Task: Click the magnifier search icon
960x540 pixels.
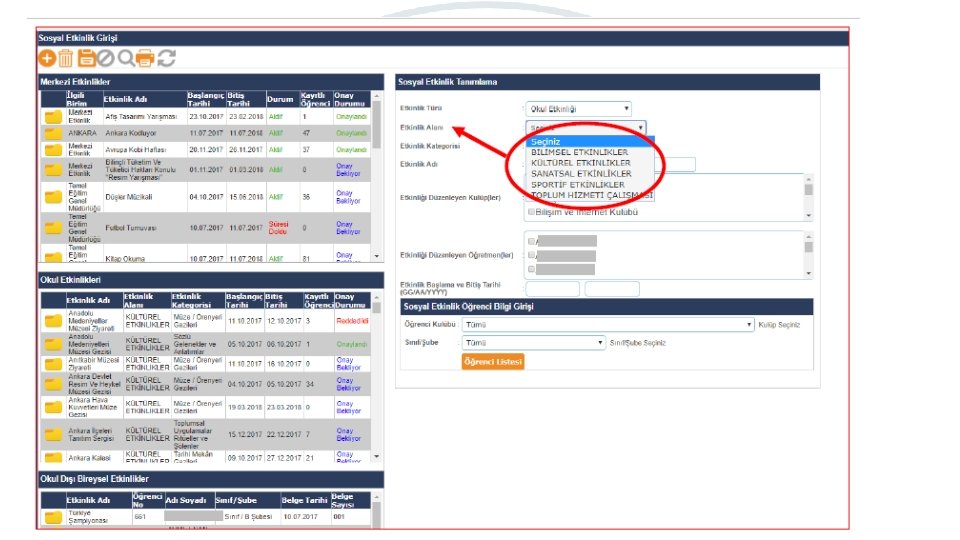Action: (126, 58)
